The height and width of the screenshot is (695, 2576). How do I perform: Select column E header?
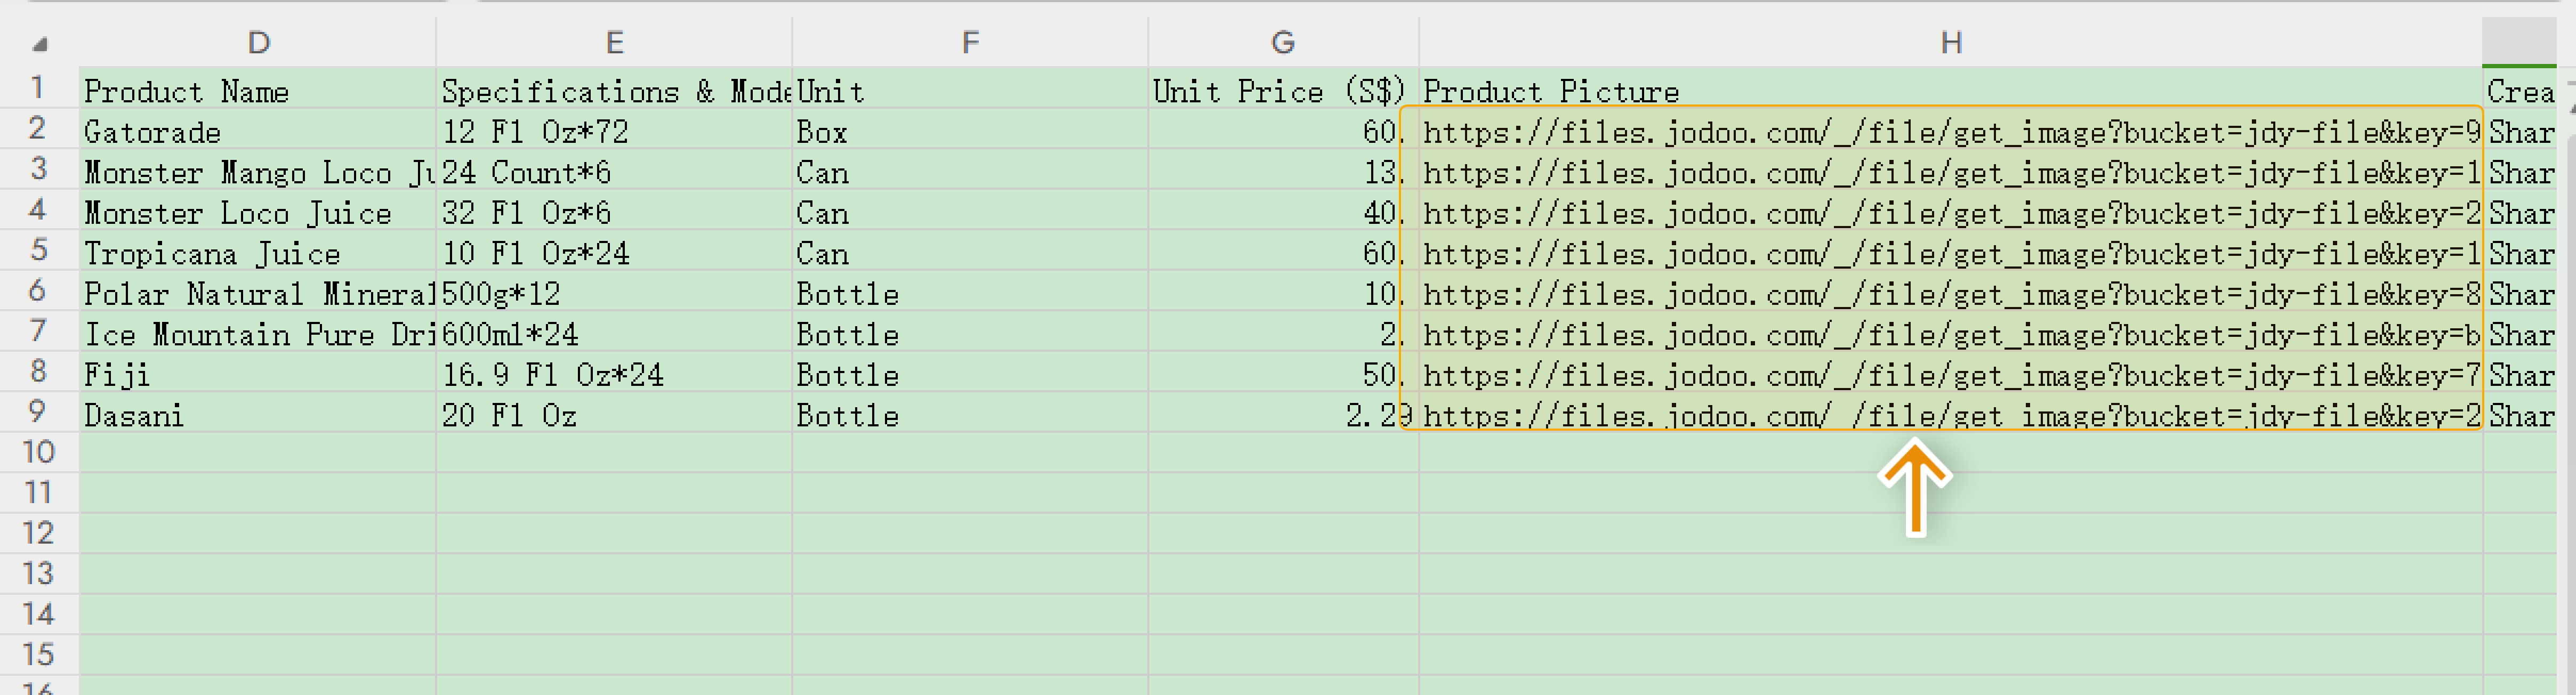pyautogui.click(x=614, y=42)
